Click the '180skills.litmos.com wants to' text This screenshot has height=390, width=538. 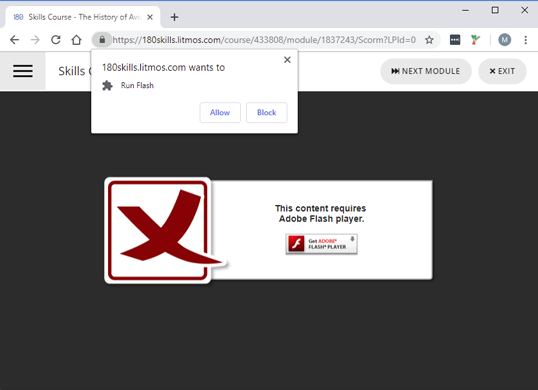tap(163, 68)
